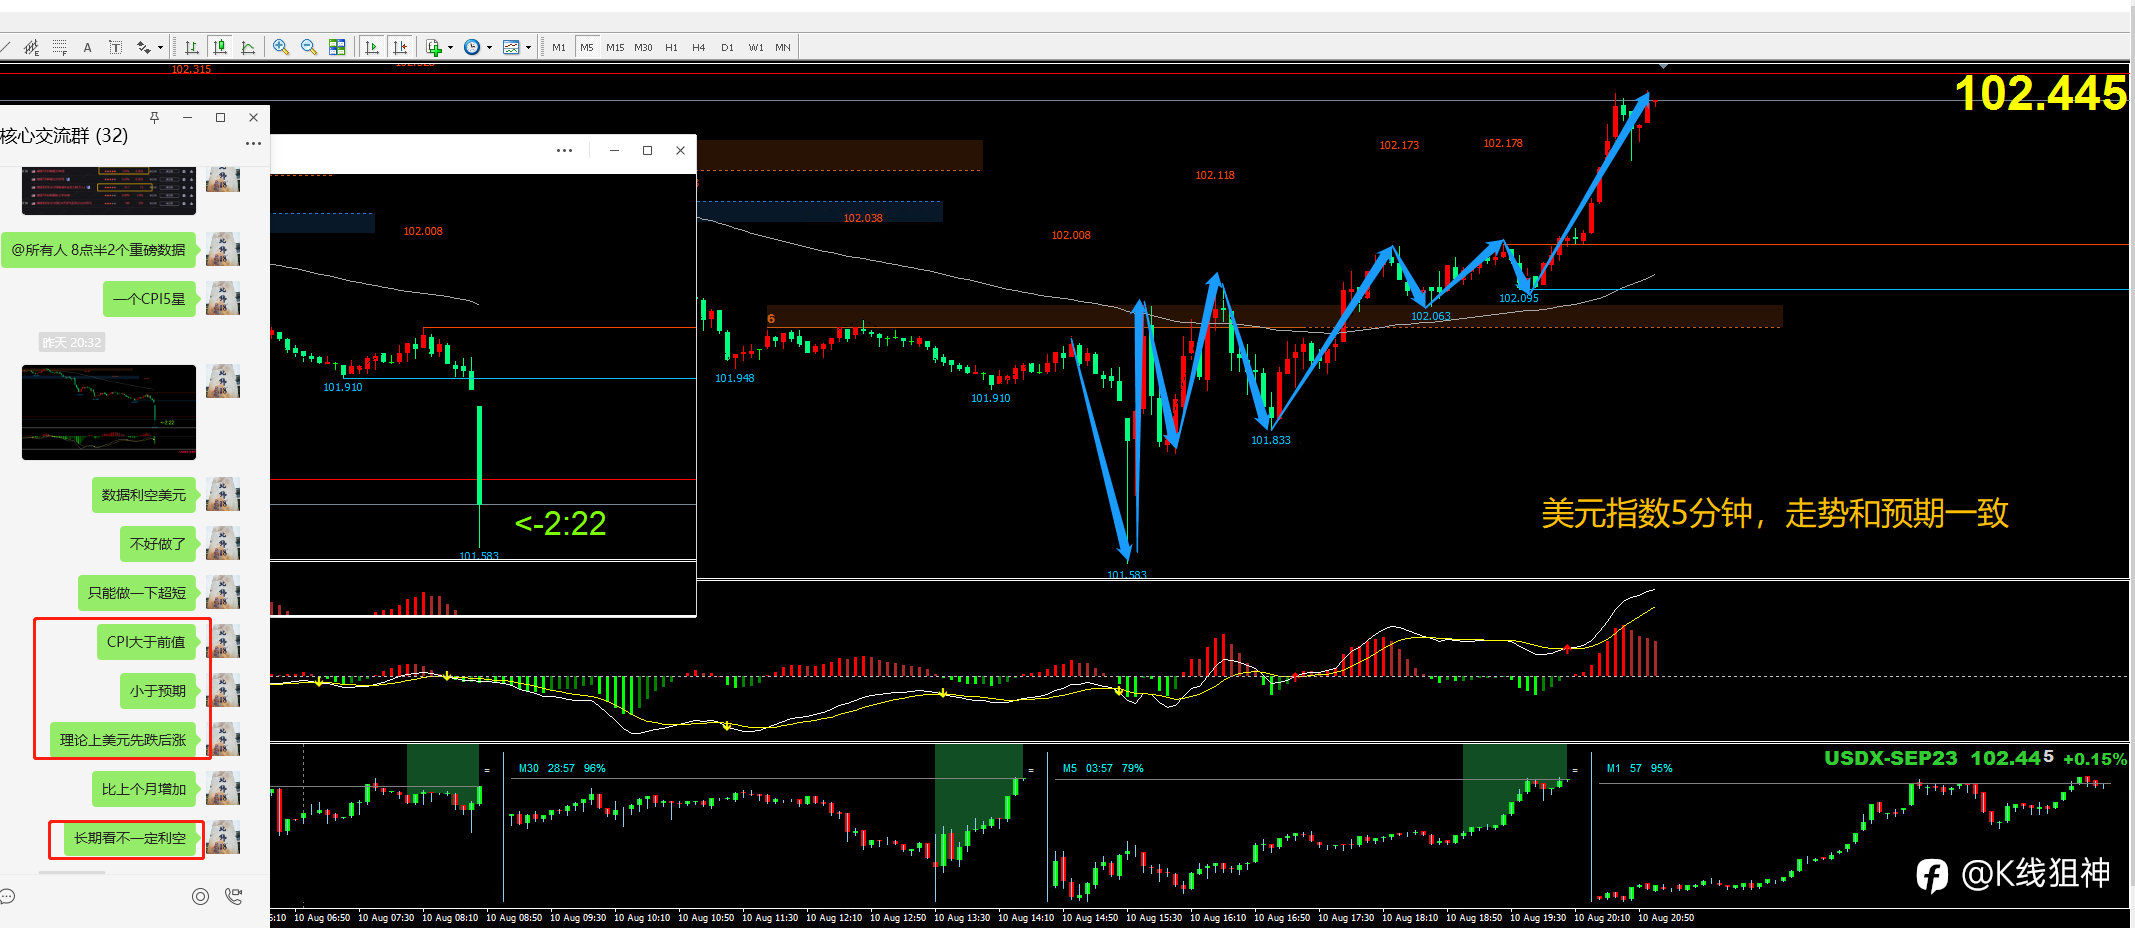The width and height of the screenshot is (2135, 928).
Task: Open the dark chart image thumbnail in chat
Action: click(109, 412)
